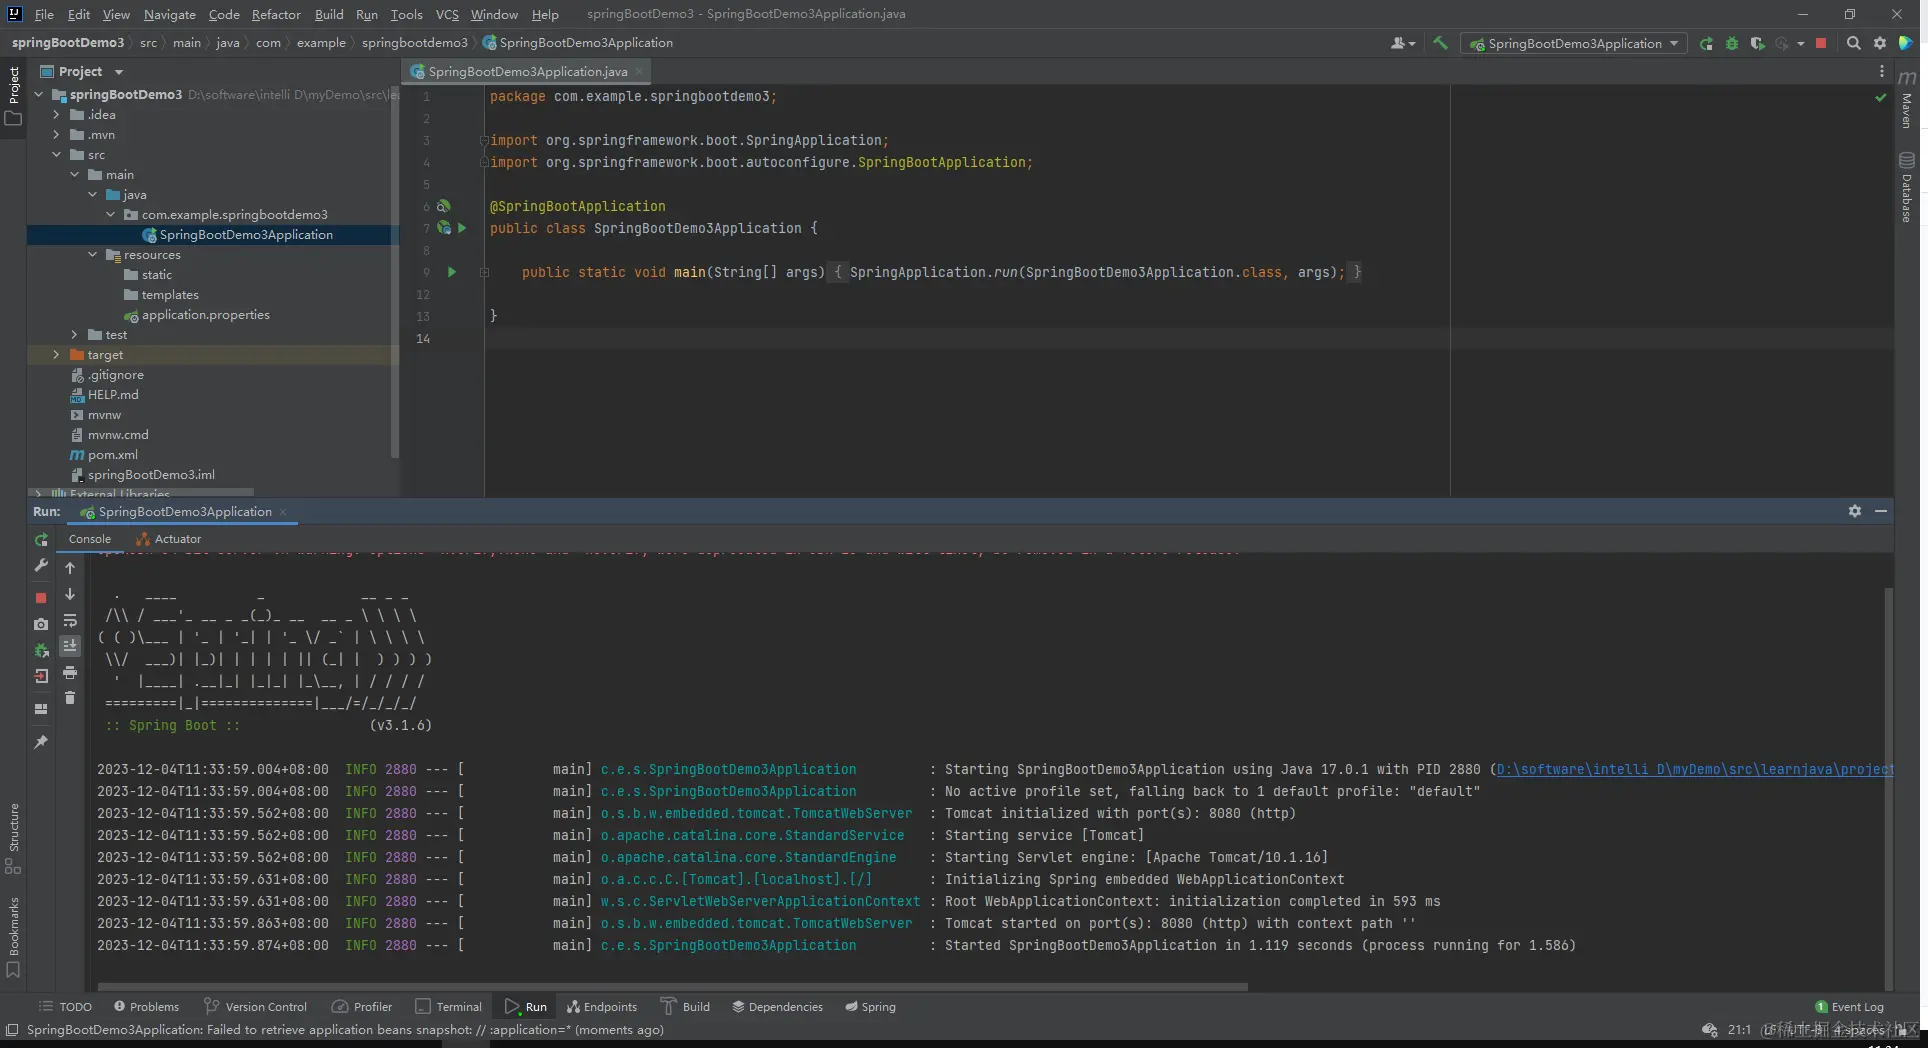Click the wrench icon in Run panel
1928x1048 pixels.
pos(41,566)
